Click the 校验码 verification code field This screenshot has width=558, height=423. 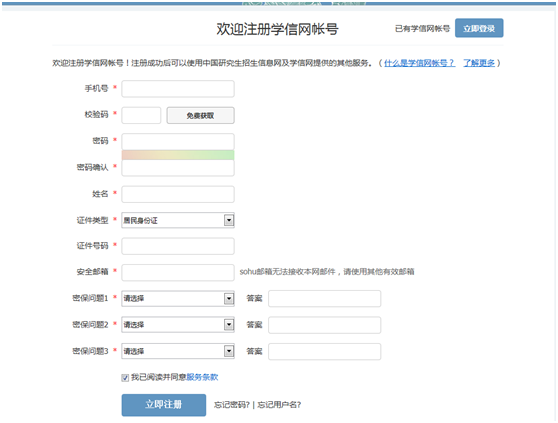pyautogui.click(x=141, y=115)
